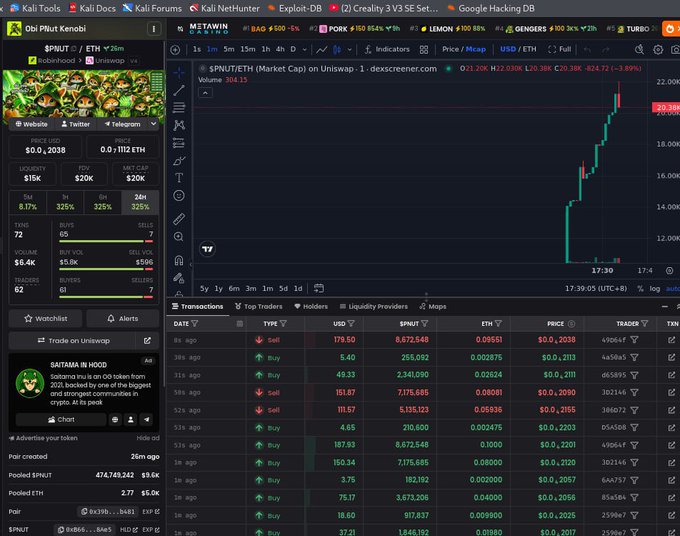This screenshot has height=536, width=680.
Task: Open chart style dropdown arrow
Action: 349,49
